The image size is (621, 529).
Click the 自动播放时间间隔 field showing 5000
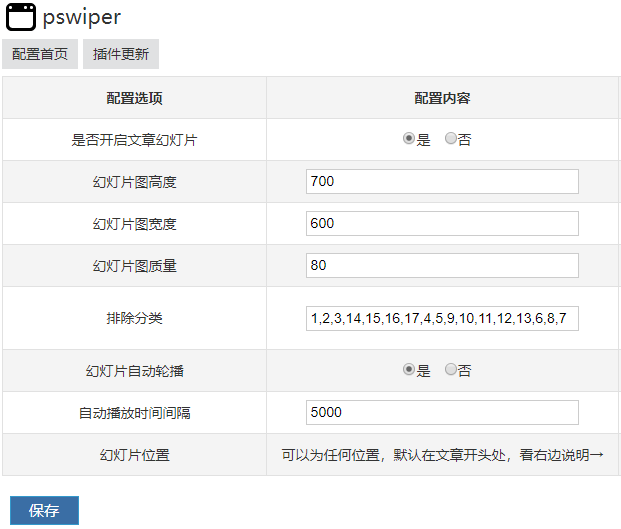[442, 412]
